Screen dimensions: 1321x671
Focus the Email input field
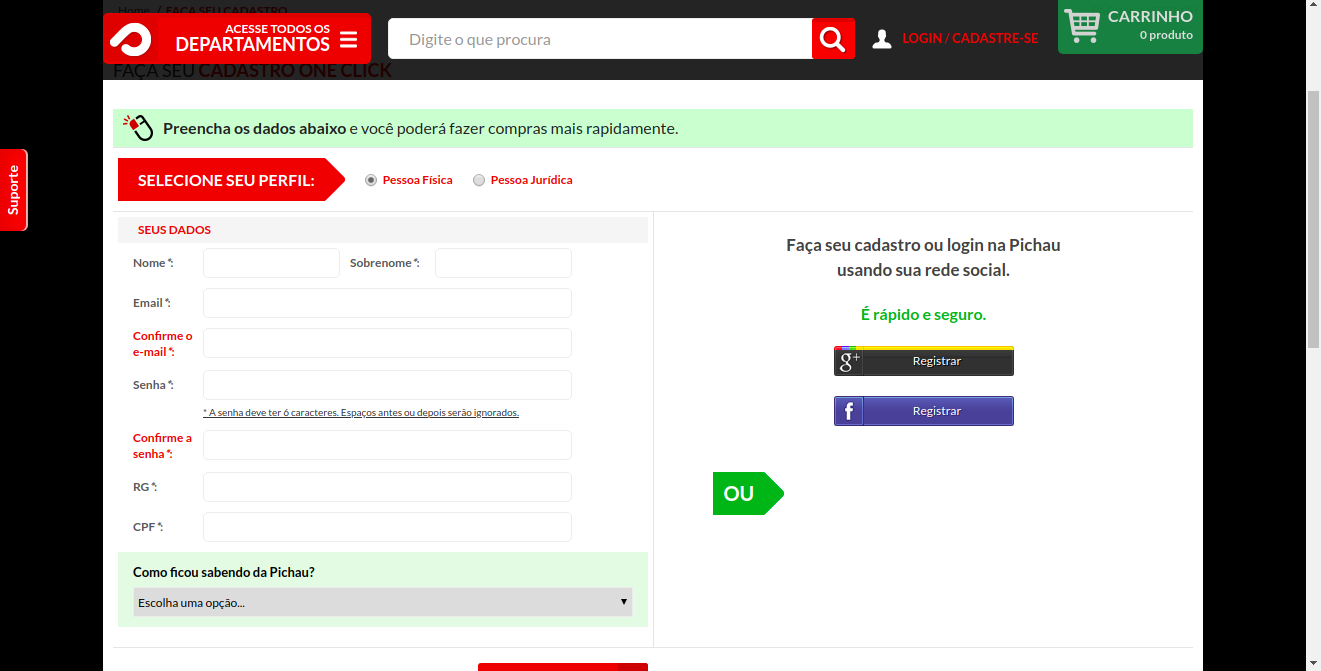tap(387, 303)
